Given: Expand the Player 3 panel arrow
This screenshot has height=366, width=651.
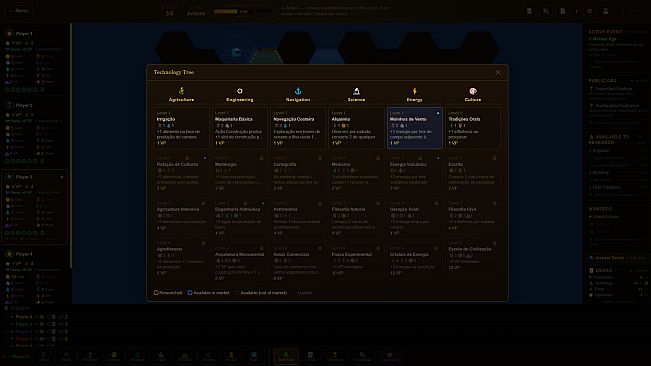Looking at the screenshot, I should (x=62, y=177).
